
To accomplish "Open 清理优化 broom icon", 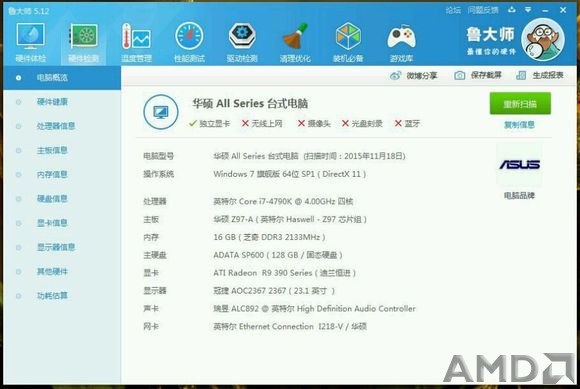I will click(x=295, y=36).
